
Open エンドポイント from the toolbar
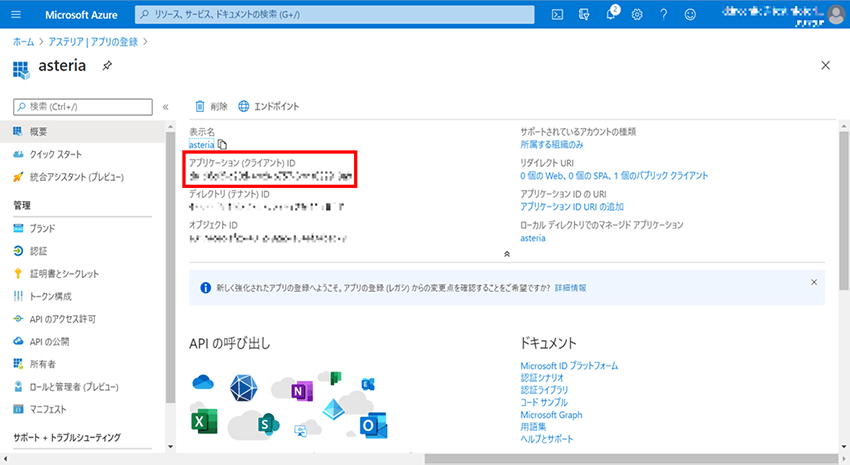(x=269, y=106)
